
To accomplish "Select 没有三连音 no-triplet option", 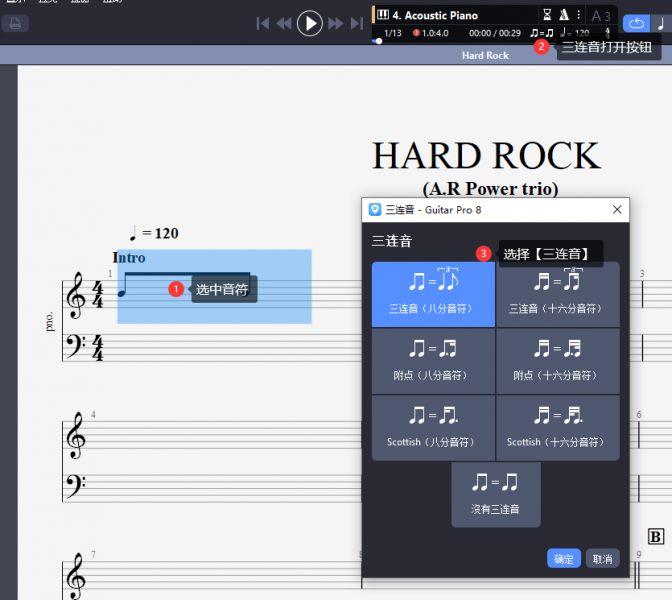I will click(x=495, y=494).
